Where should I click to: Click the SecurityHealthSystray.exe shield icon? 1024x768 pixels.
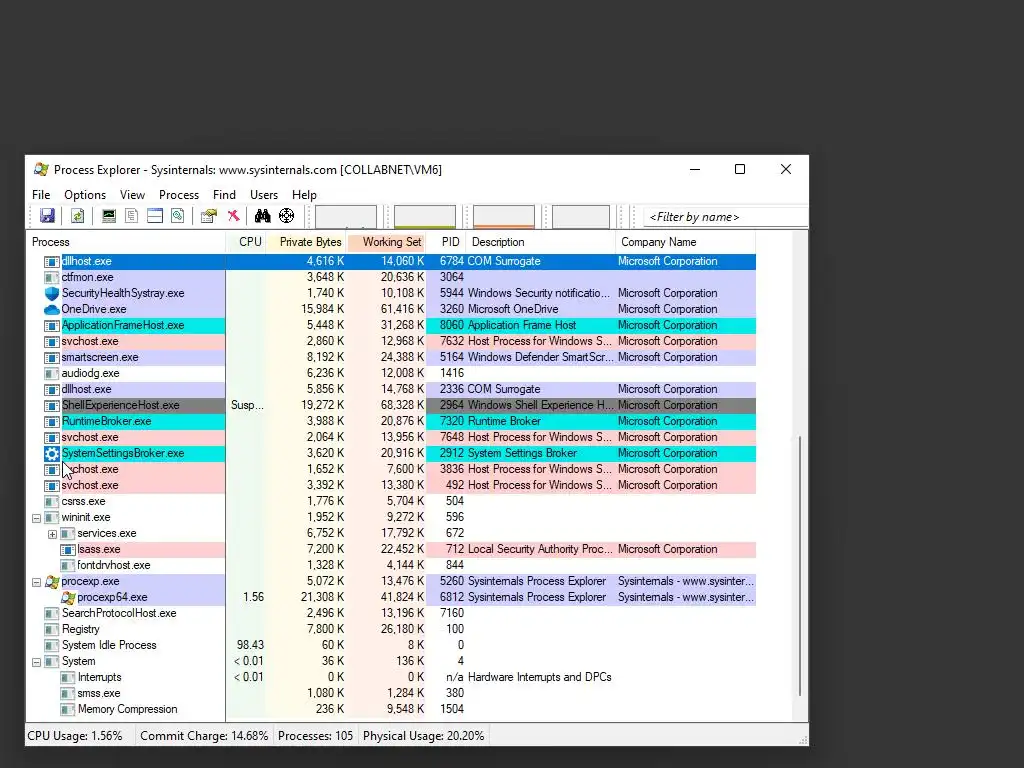click(52, 293)
